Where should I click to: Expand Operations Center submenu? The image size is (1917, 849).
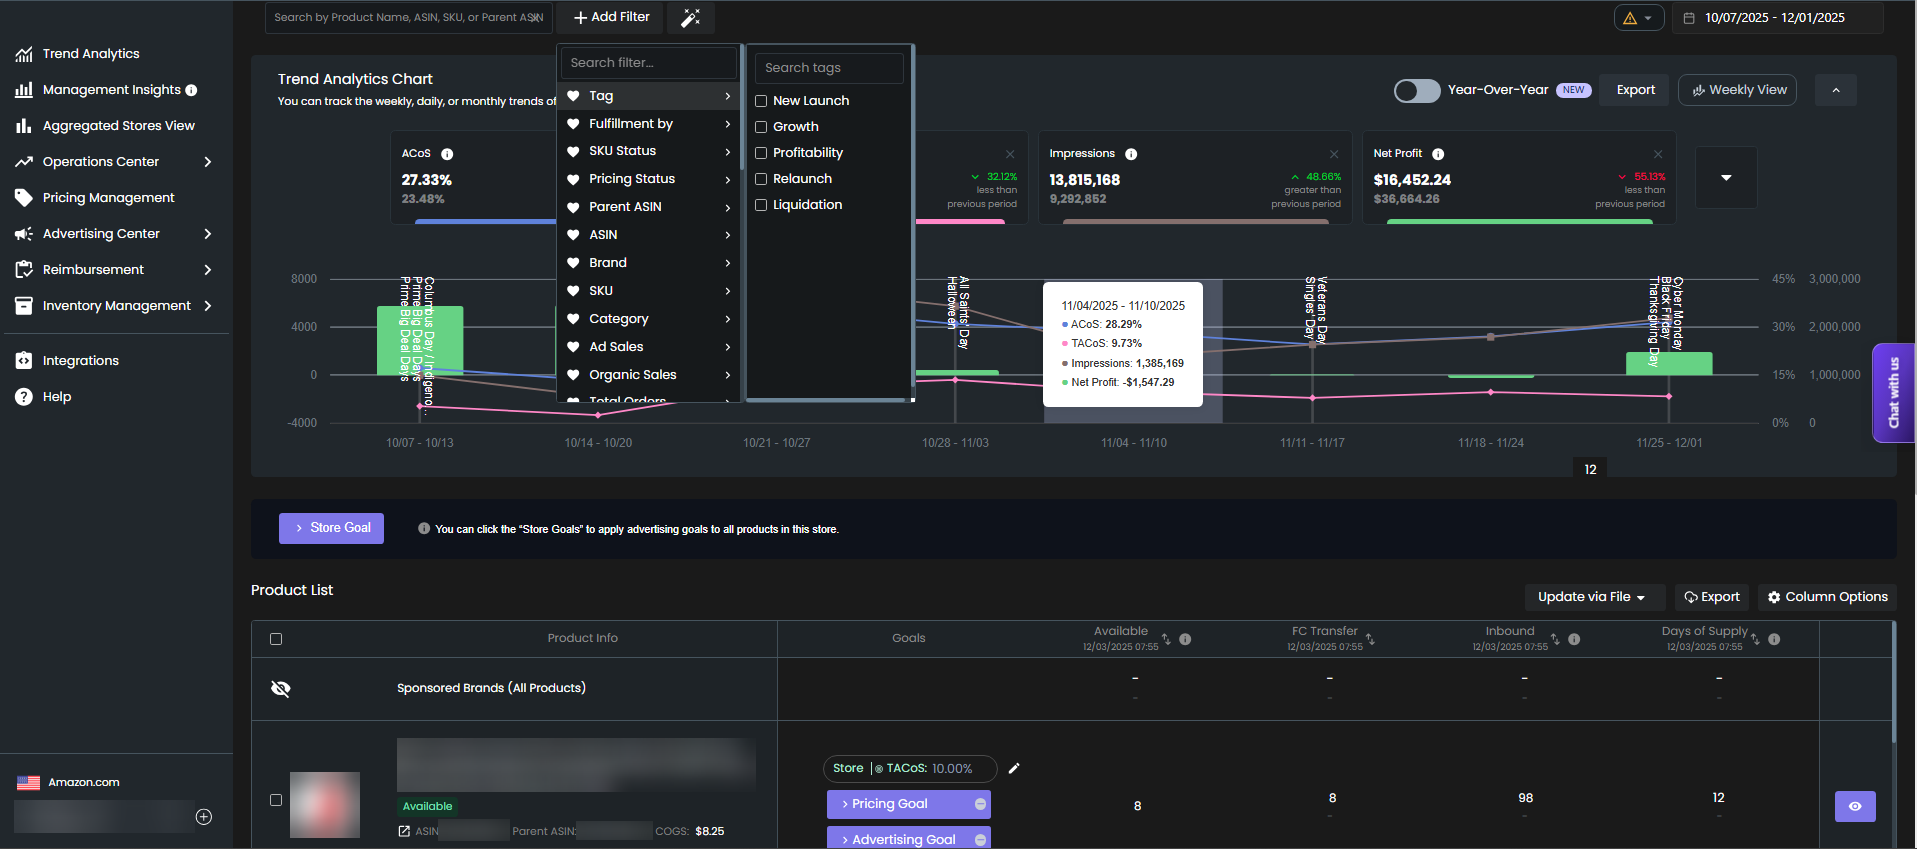[208, 162]
